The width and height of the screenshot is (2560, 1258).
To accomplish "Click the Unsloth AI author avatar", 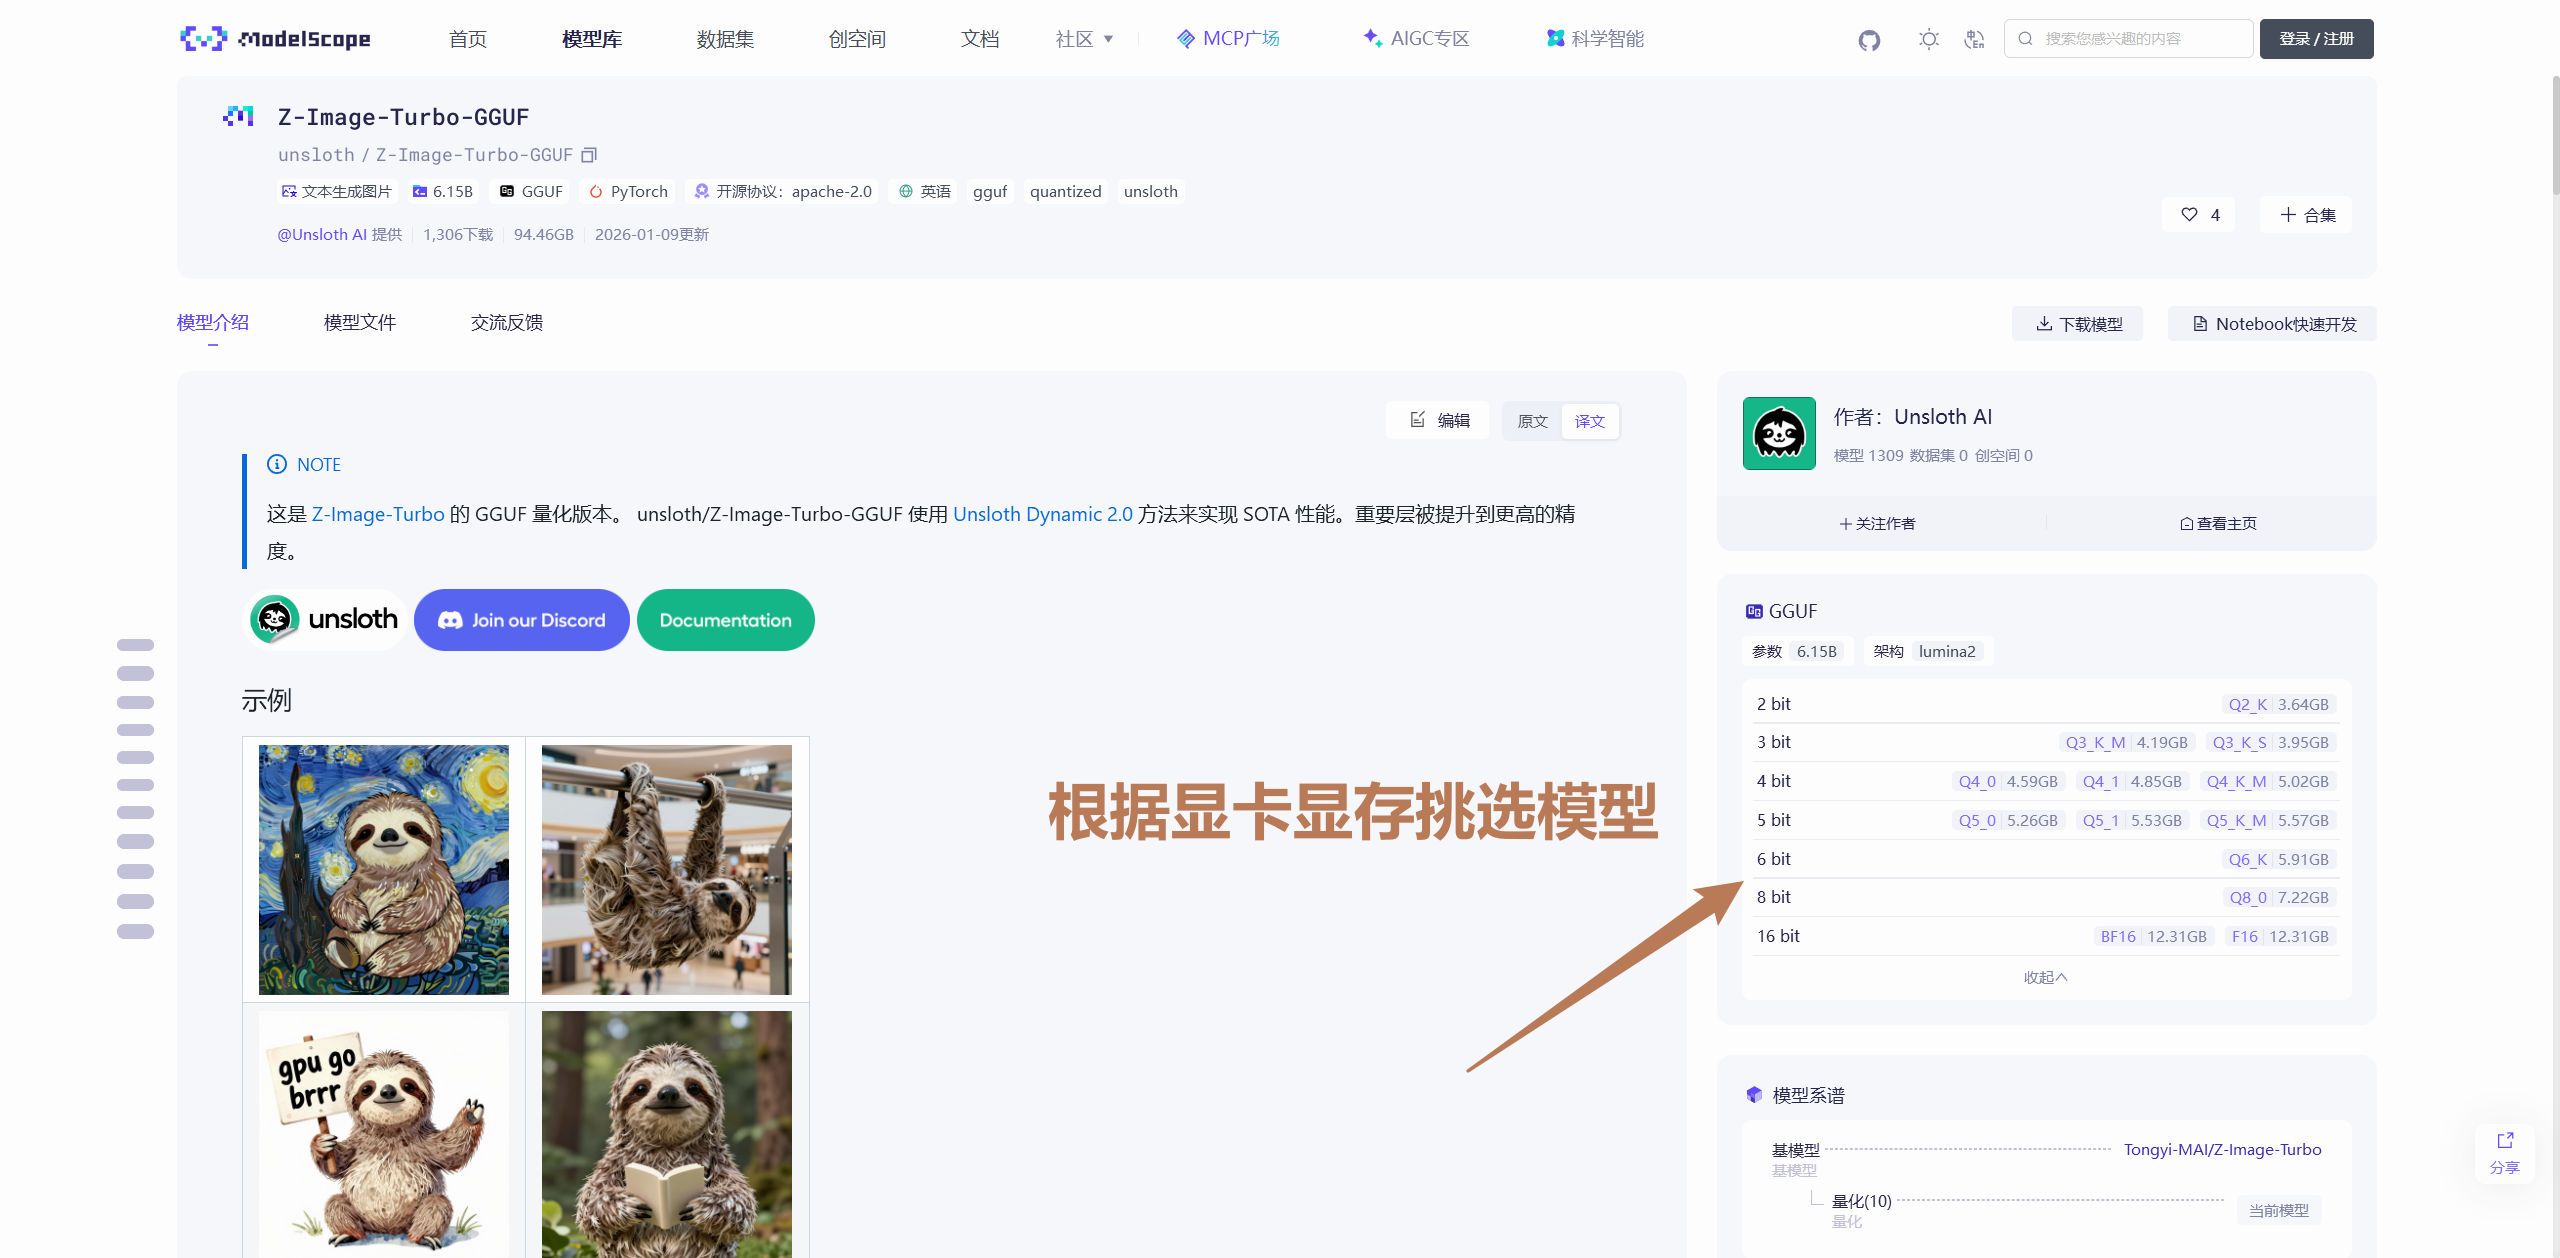I will [x=1779, y=433].
